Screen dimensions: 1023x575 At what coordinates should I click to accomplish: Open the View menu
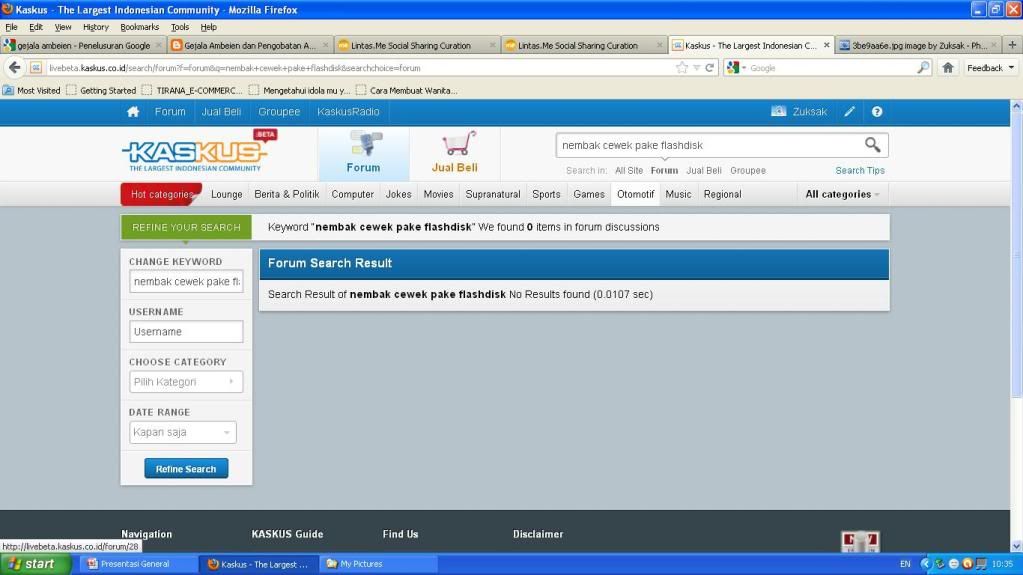(x=63, y=27)
